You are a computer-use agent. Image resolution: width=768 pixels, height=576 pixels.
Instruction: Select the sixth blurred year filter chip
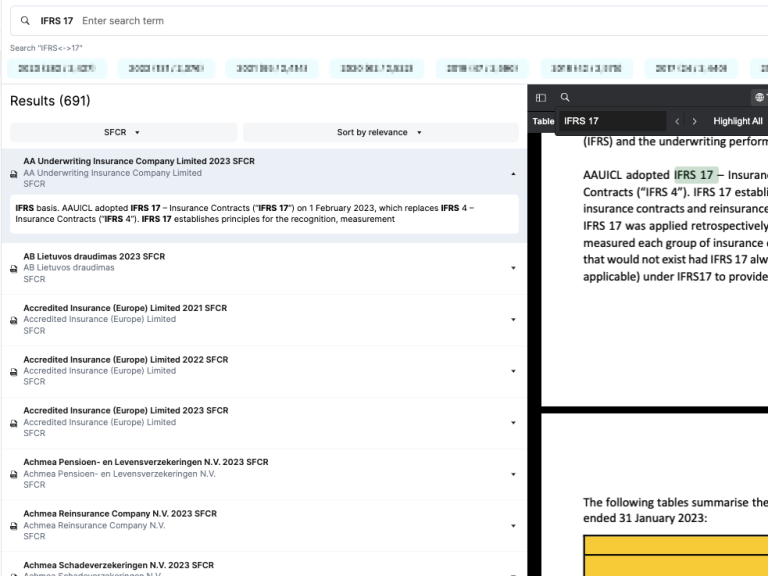point(586,69)
